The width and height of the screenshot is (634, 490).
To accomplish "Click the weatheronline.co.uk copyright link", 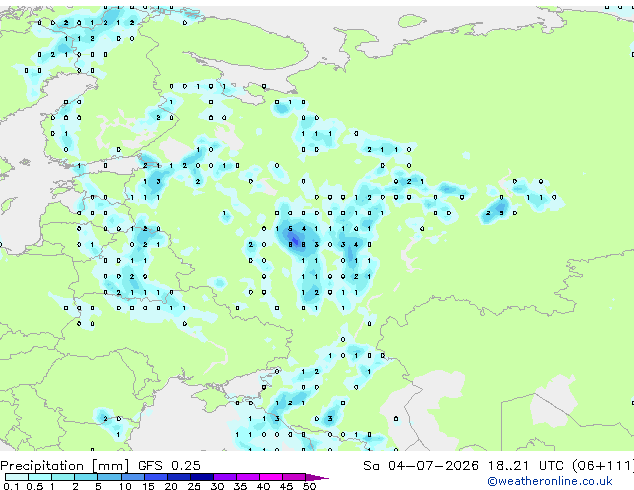I will pyautogui.click(x=550, y=481).
